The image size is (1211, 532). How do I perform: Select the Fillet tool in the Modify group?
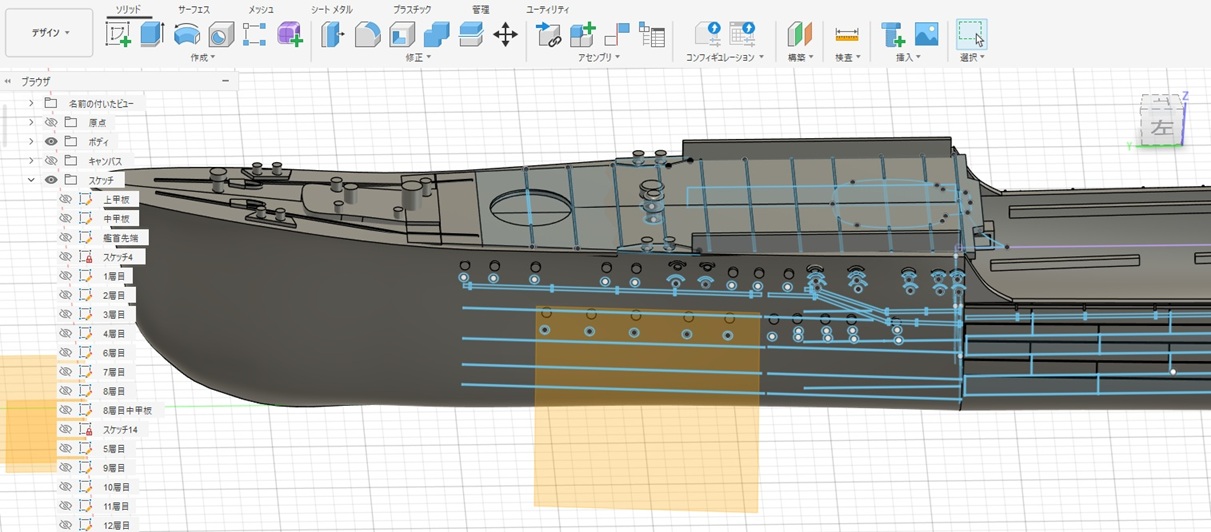click(367, 35)
